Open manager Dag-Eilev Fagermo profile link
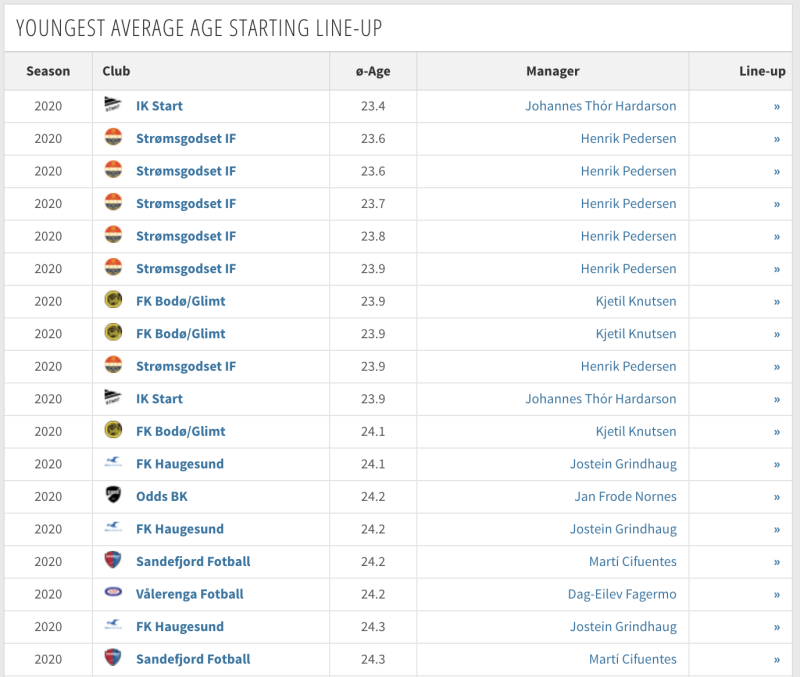 pyautogui.click(x=622, y=594)
